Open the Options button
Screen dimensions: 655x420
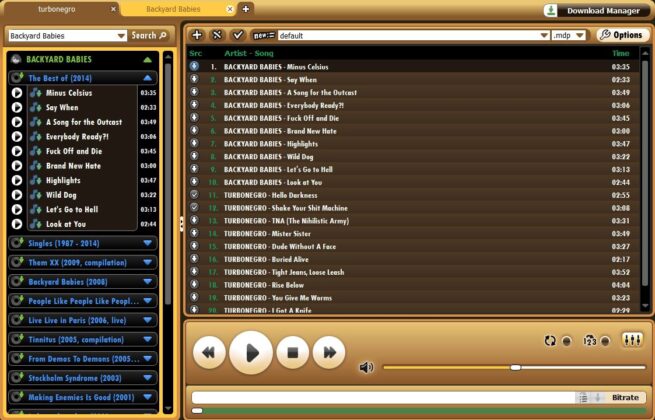(622, 35)
